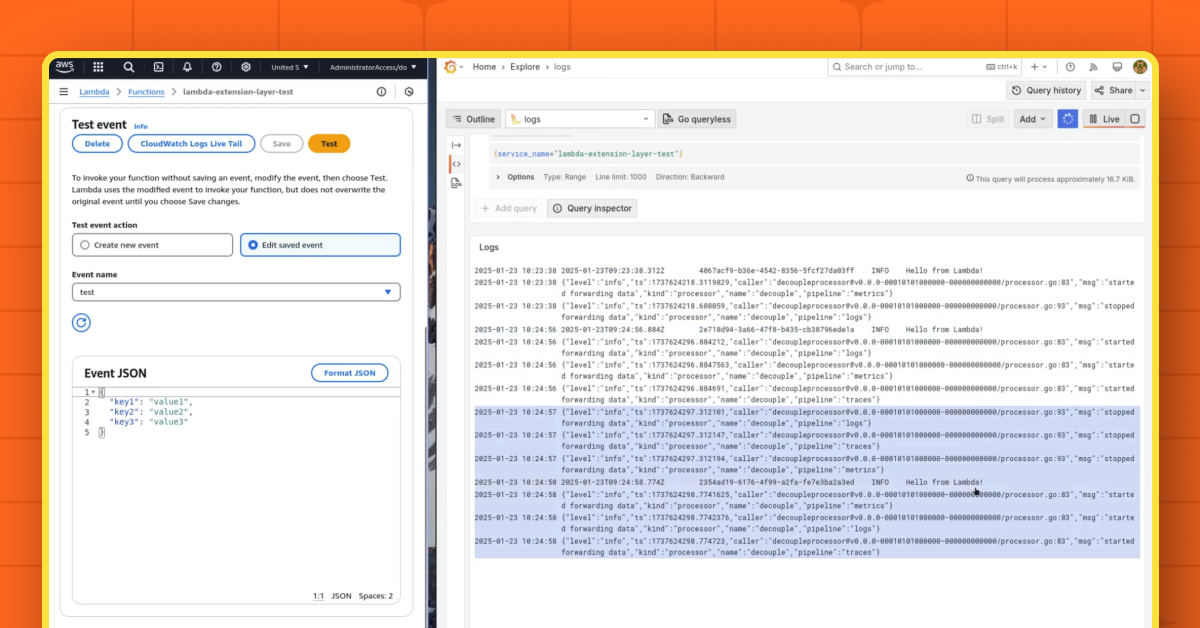
Task: Open the logs datasource dropdown
Action: (578, 118)
